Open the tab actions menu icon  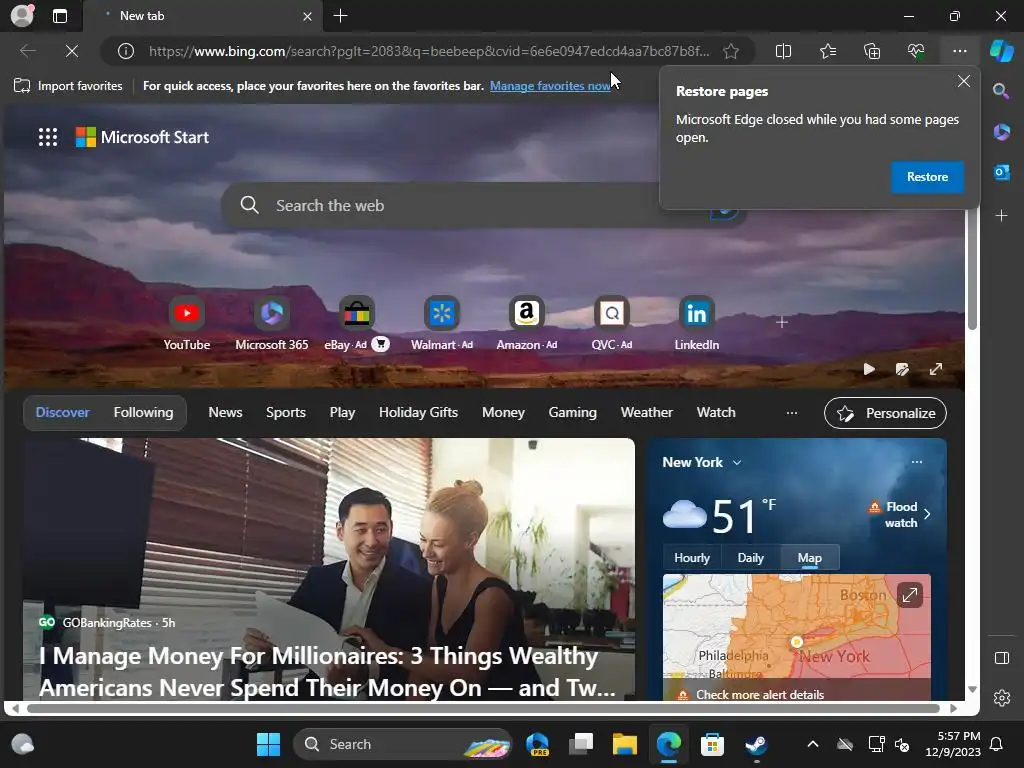(59, 16)
